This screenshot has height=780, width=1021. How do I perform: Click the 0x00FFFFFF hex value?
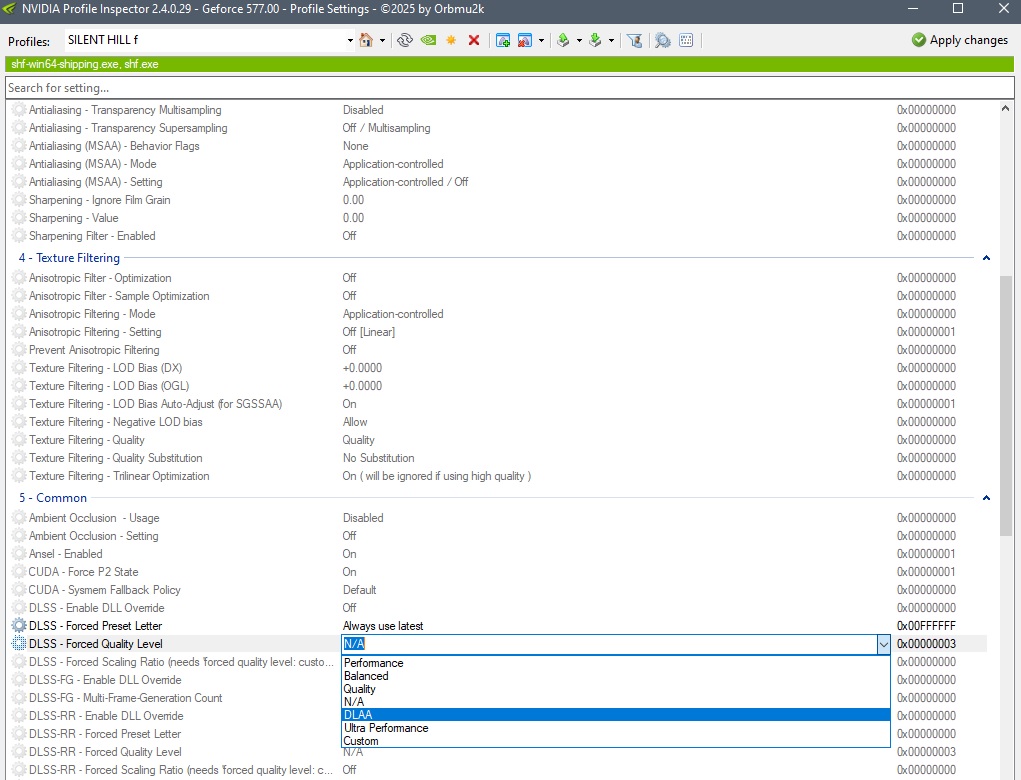tap(926, 626)
